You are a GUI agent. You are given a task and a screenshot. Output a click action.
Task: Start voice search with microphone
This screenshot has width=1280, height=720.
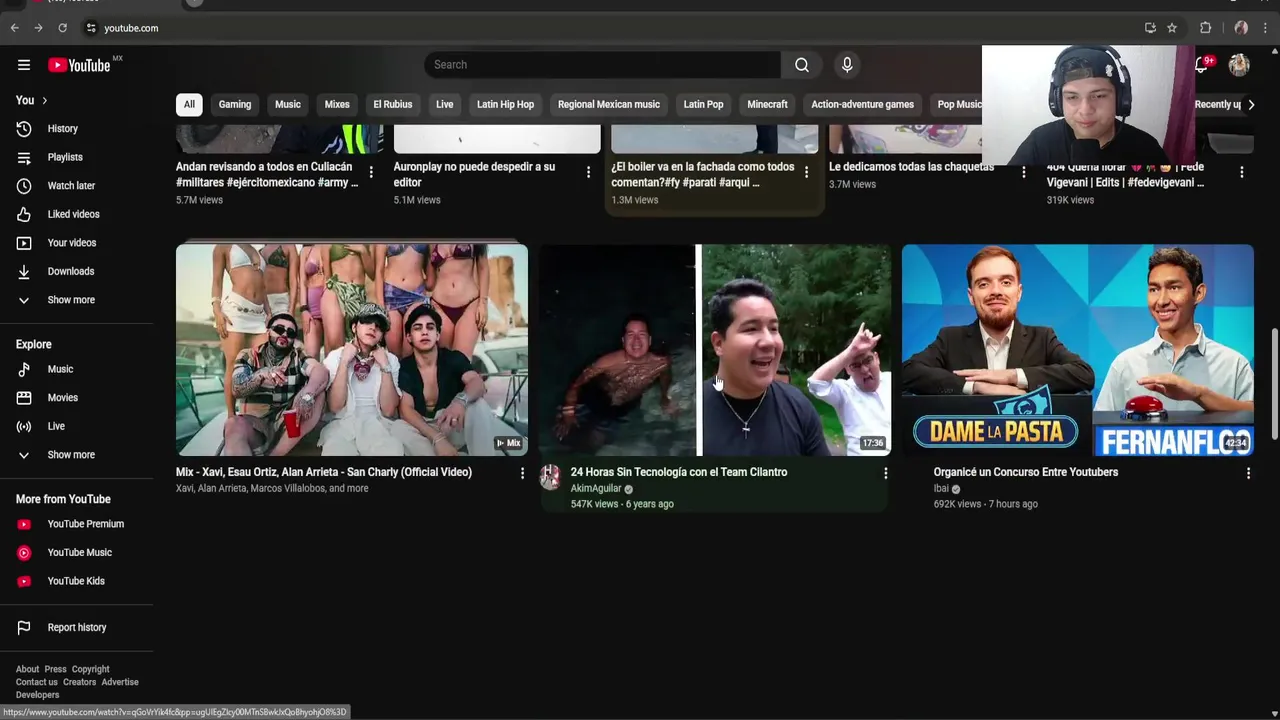[847, 65]
